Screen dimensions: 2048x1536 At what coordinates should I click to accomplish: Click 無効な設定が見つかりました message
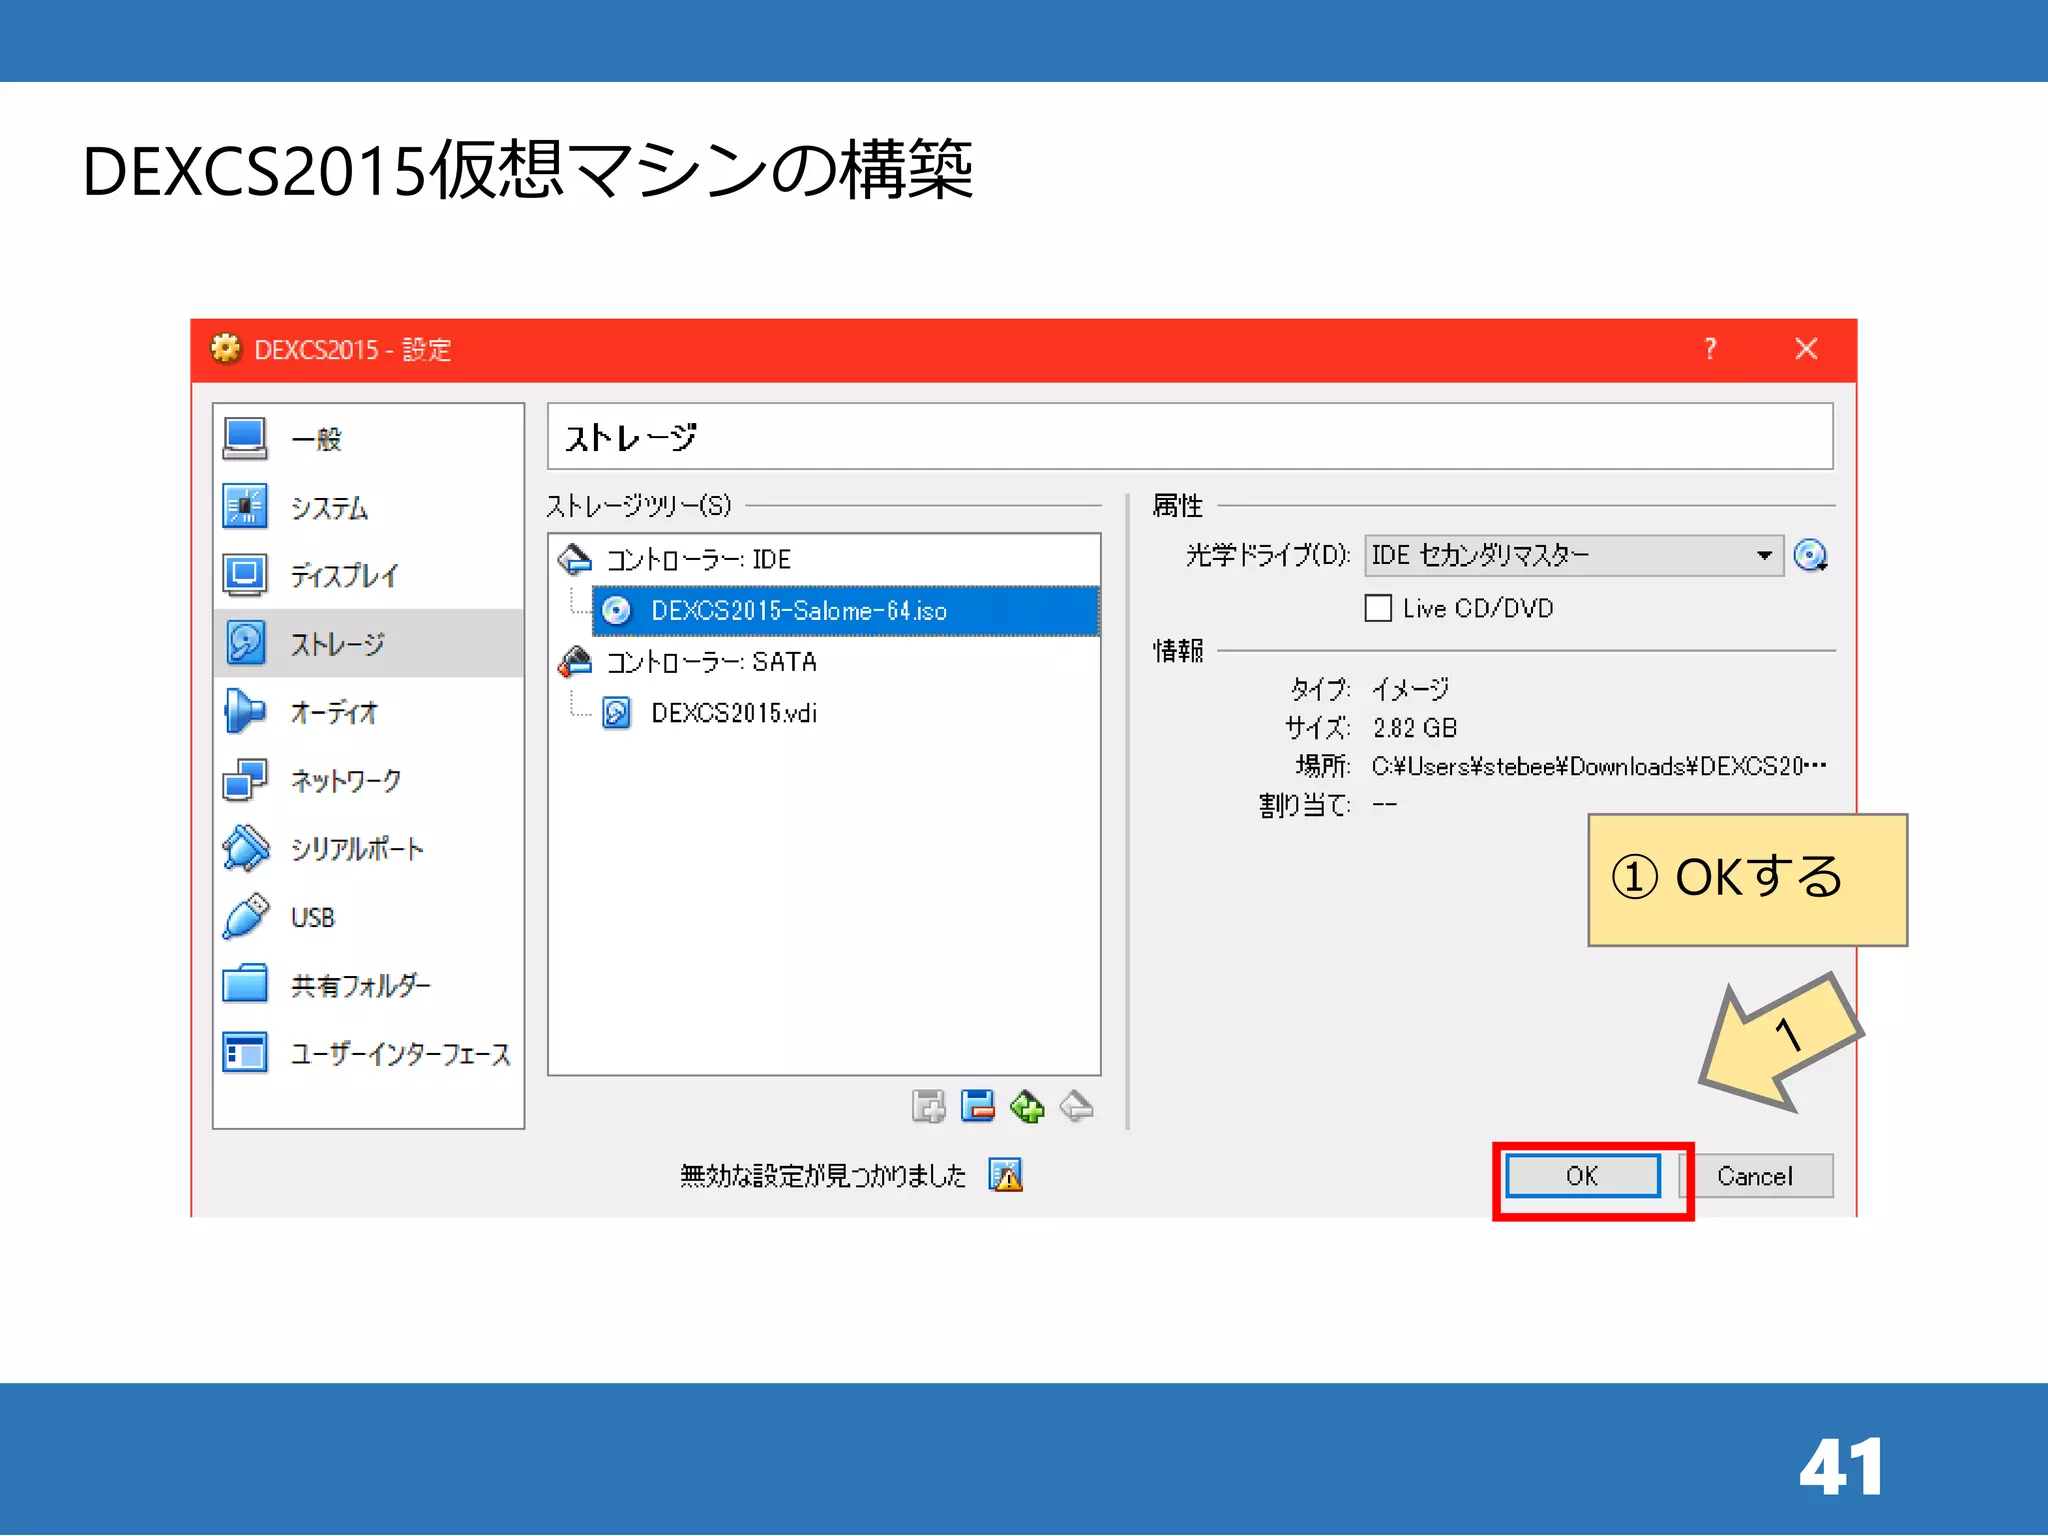click(823, 1176)
